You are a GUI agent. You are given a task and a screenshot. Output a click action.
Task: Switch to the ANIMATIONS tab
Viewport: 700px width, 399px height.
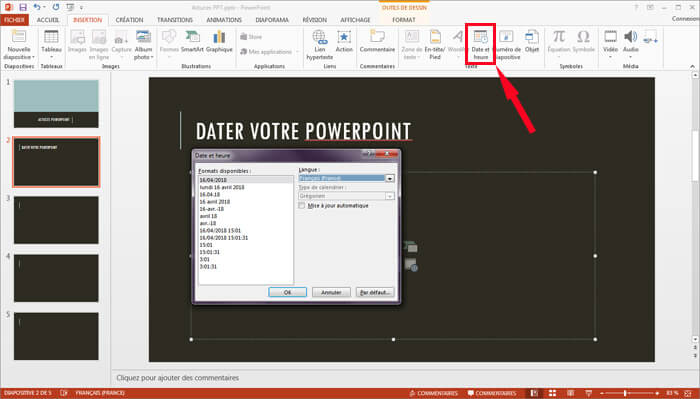[x=224, y=20]
